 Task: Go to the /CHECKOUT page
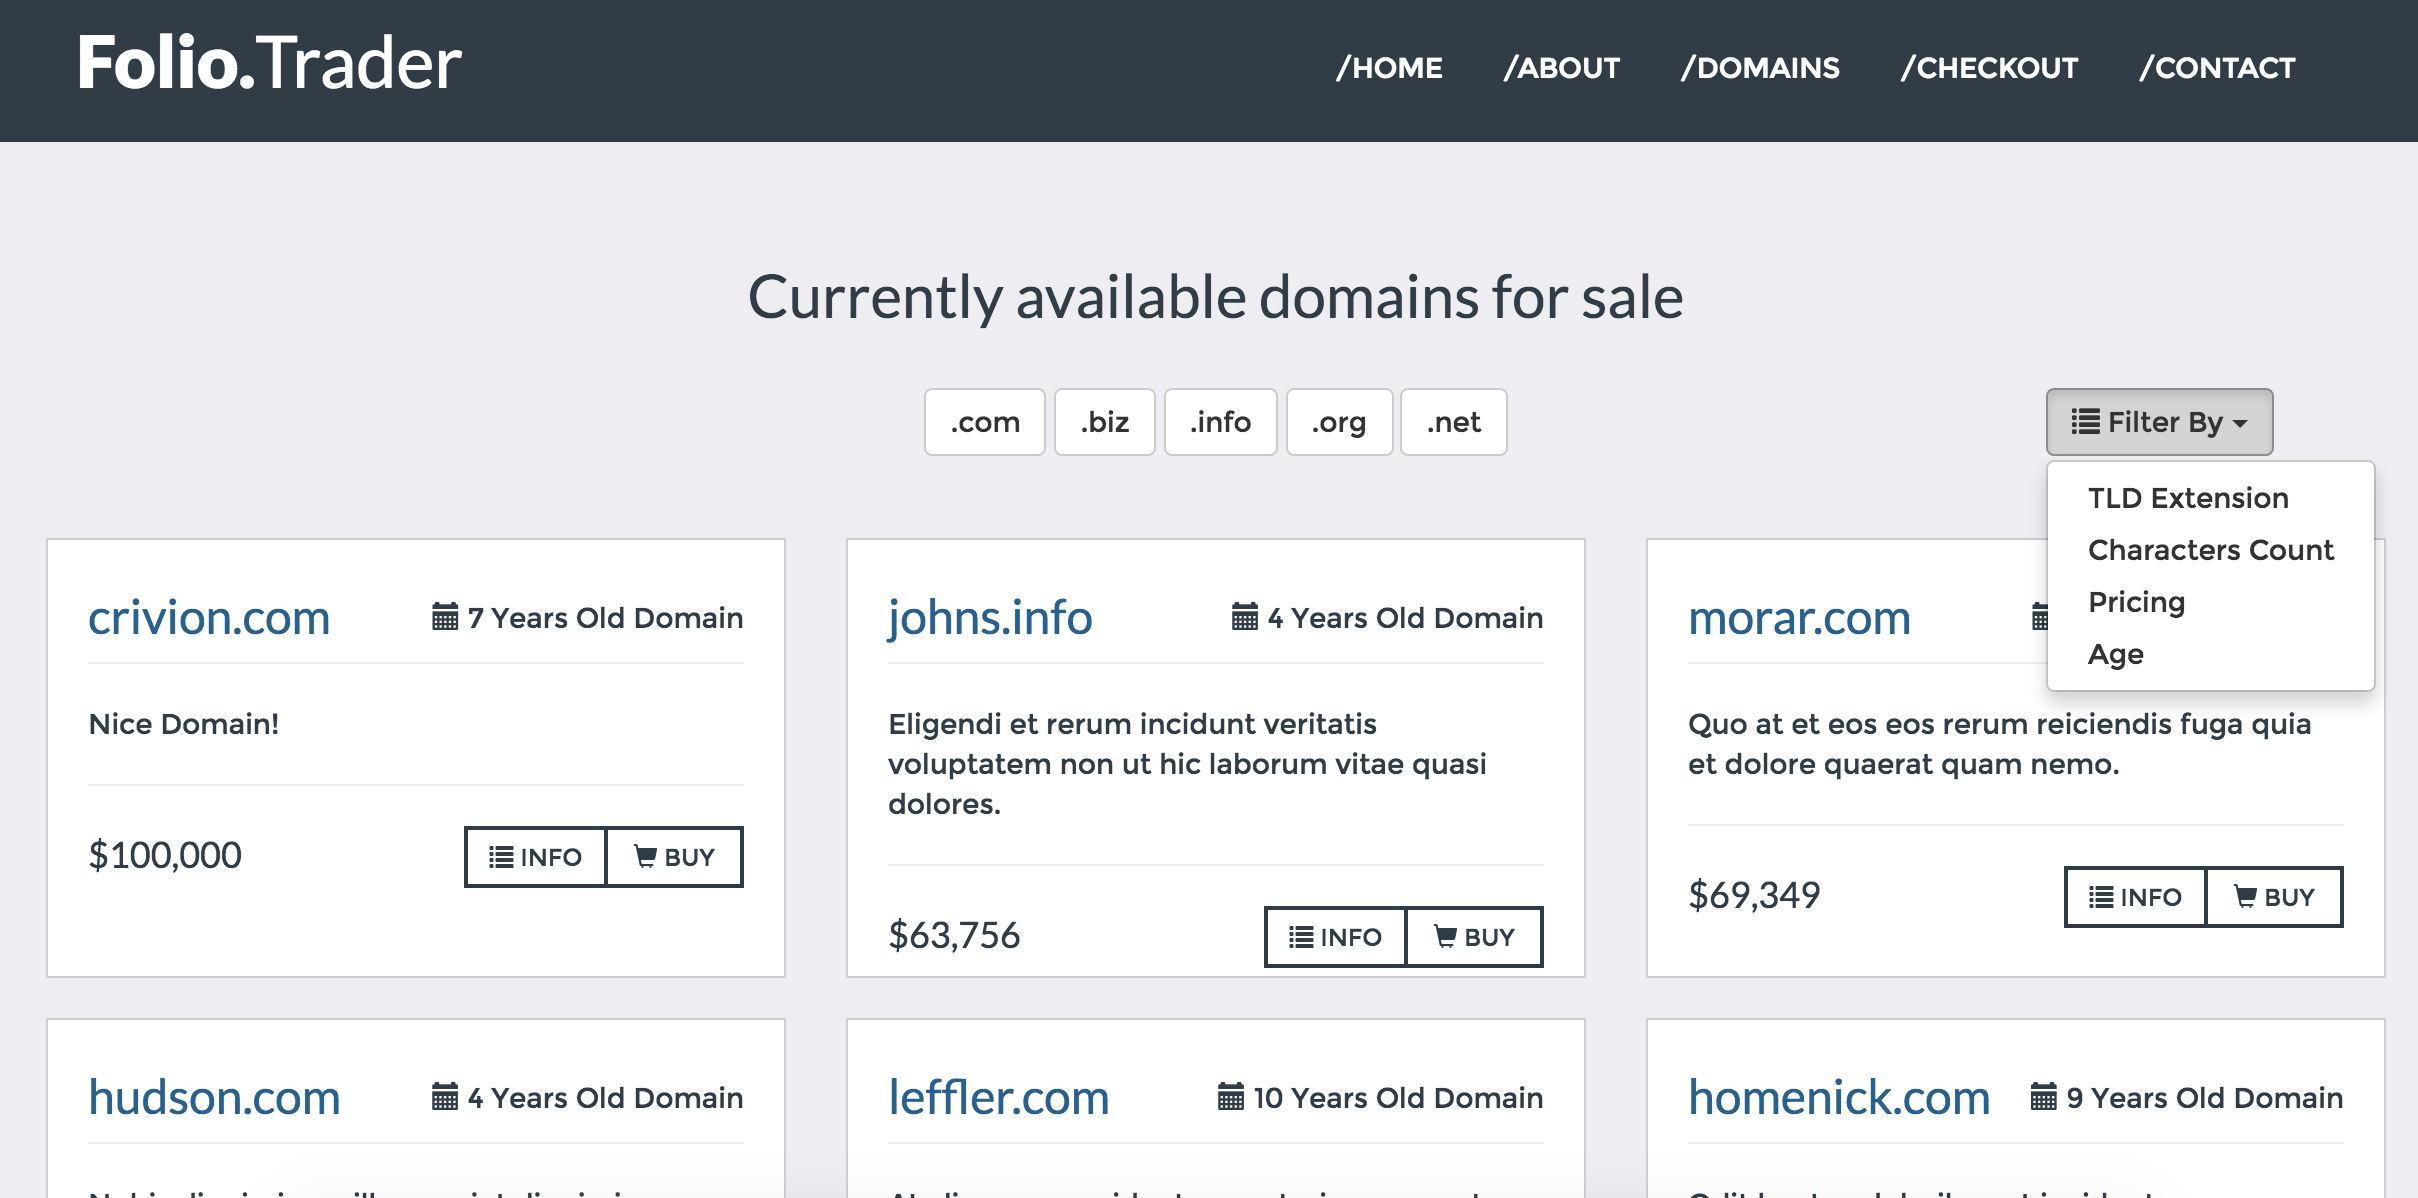[1989, 68]
